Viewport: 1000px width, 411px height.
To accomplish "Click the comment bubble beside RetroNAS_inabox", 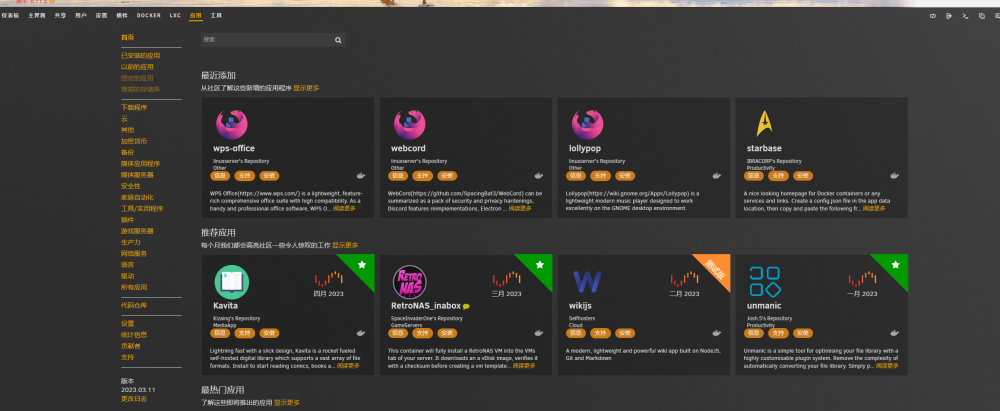I will point(466,306).
